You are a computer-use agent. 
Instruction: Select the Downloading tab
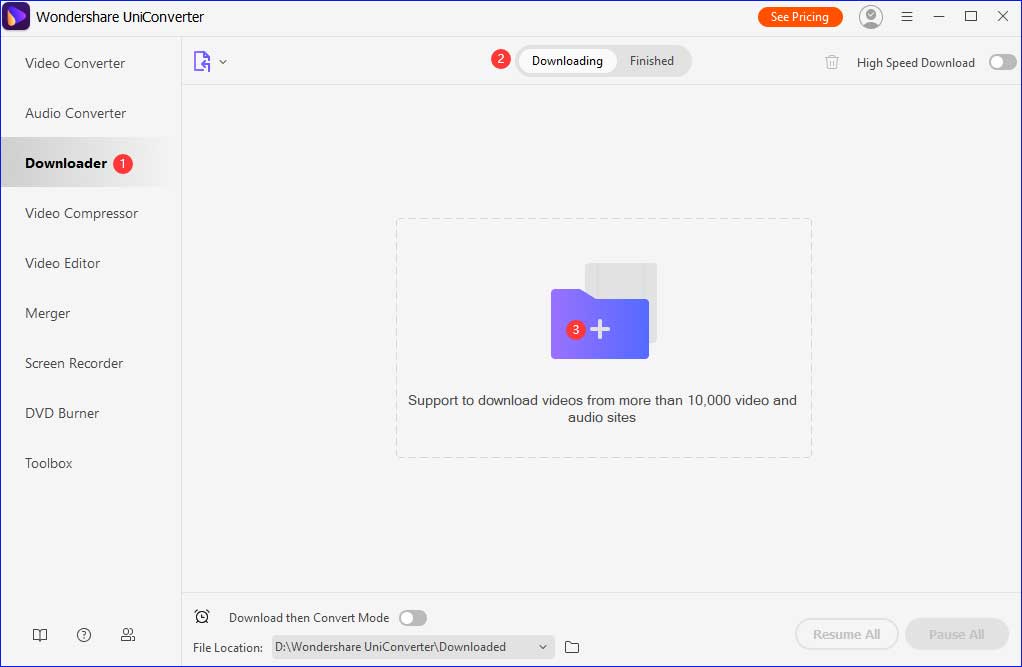pos(567,61)
